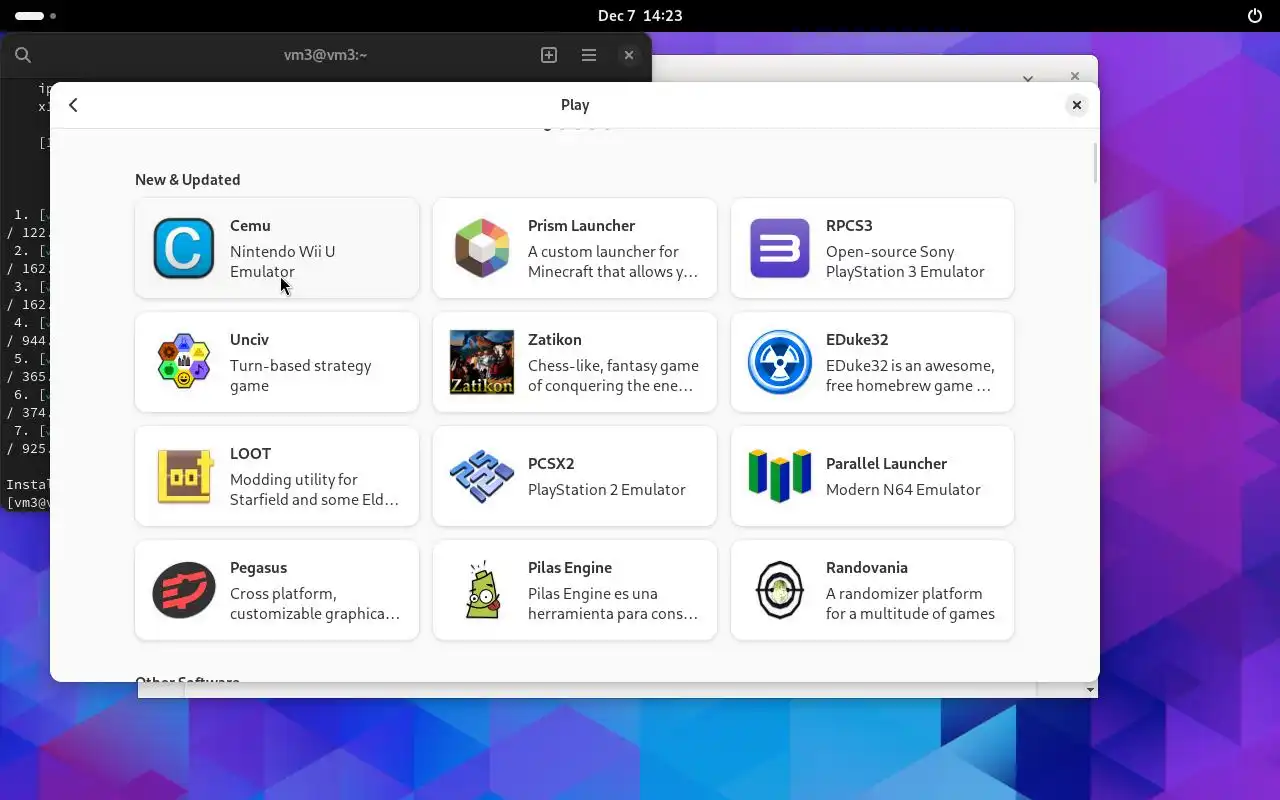Click the Pegasus red-black icon
The image size is (1280, 800).
tap(184, 590)
